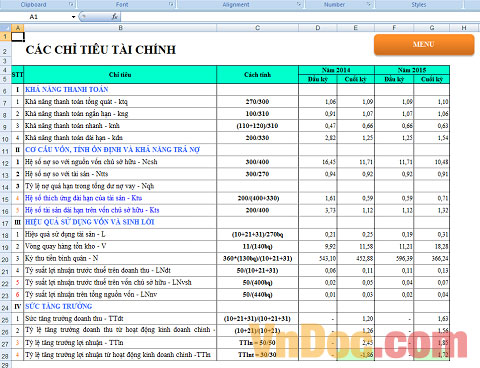Screen dimensions: 480x368
Task: Click Vòng quay hàng tồn kho - V label
Action: pos(65,246)
